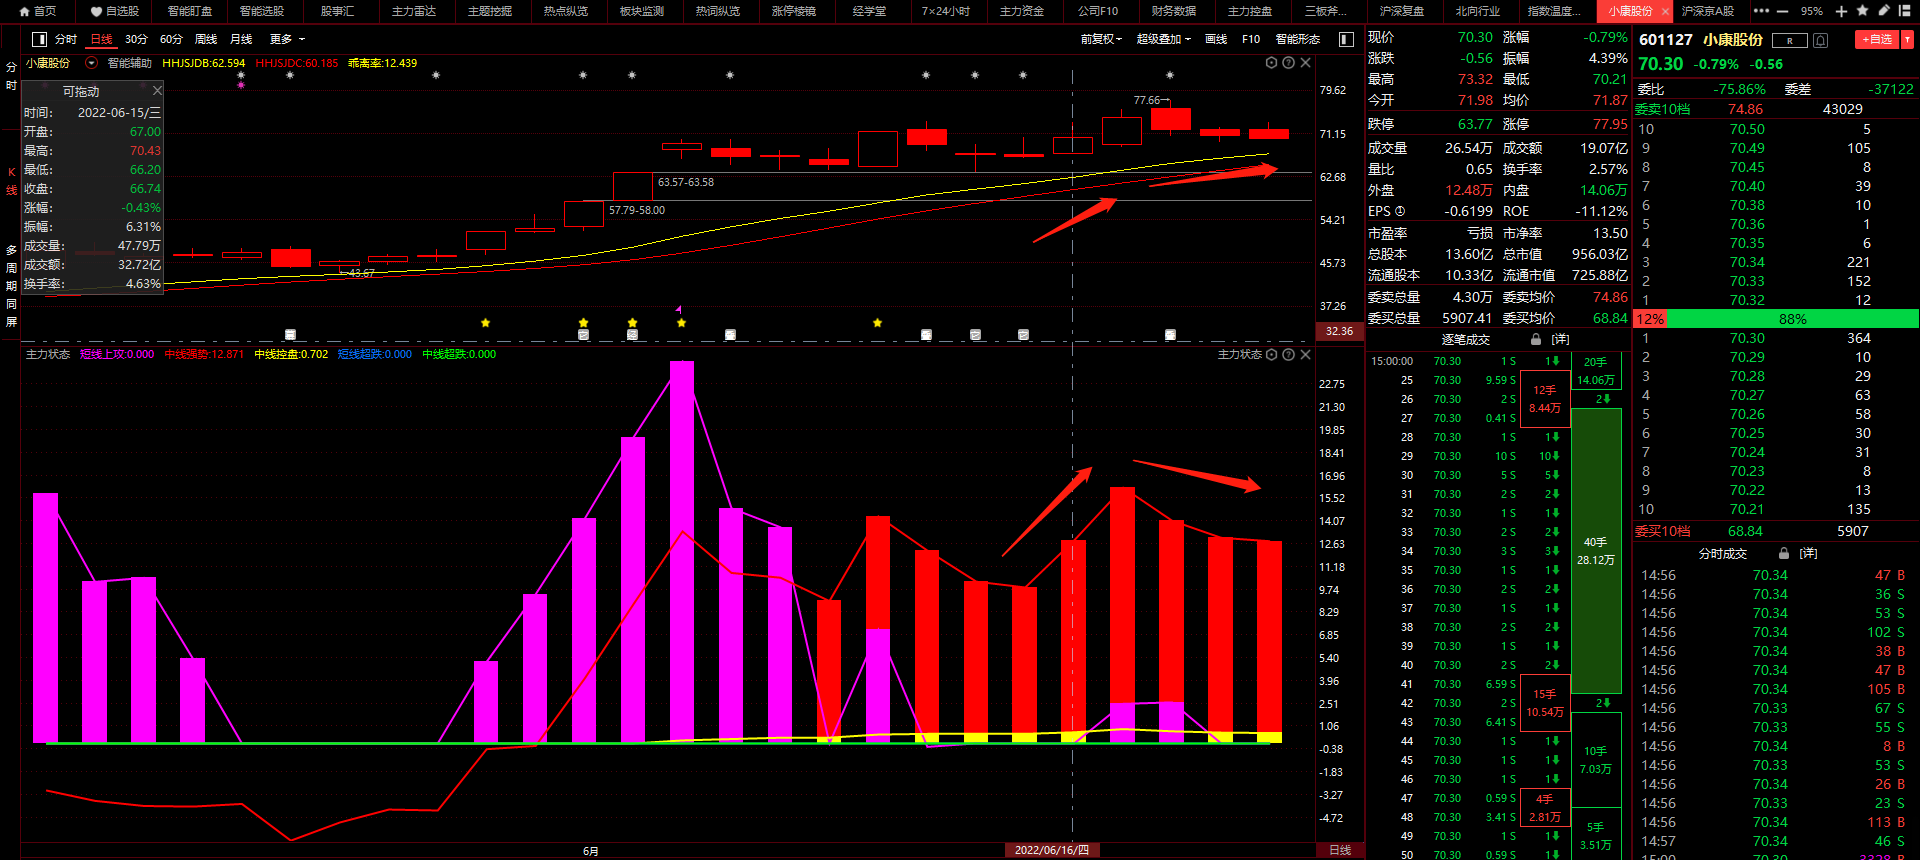
Task: Click the 委买10档 header
Action: (x=1662, y=531)
